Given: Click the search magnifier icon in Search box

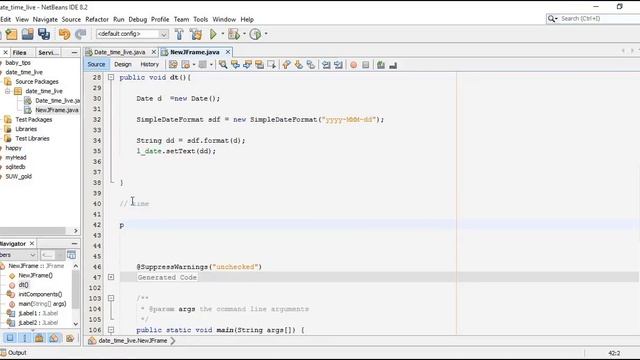Looking at the screenshot, I should (x=552, y=19).
